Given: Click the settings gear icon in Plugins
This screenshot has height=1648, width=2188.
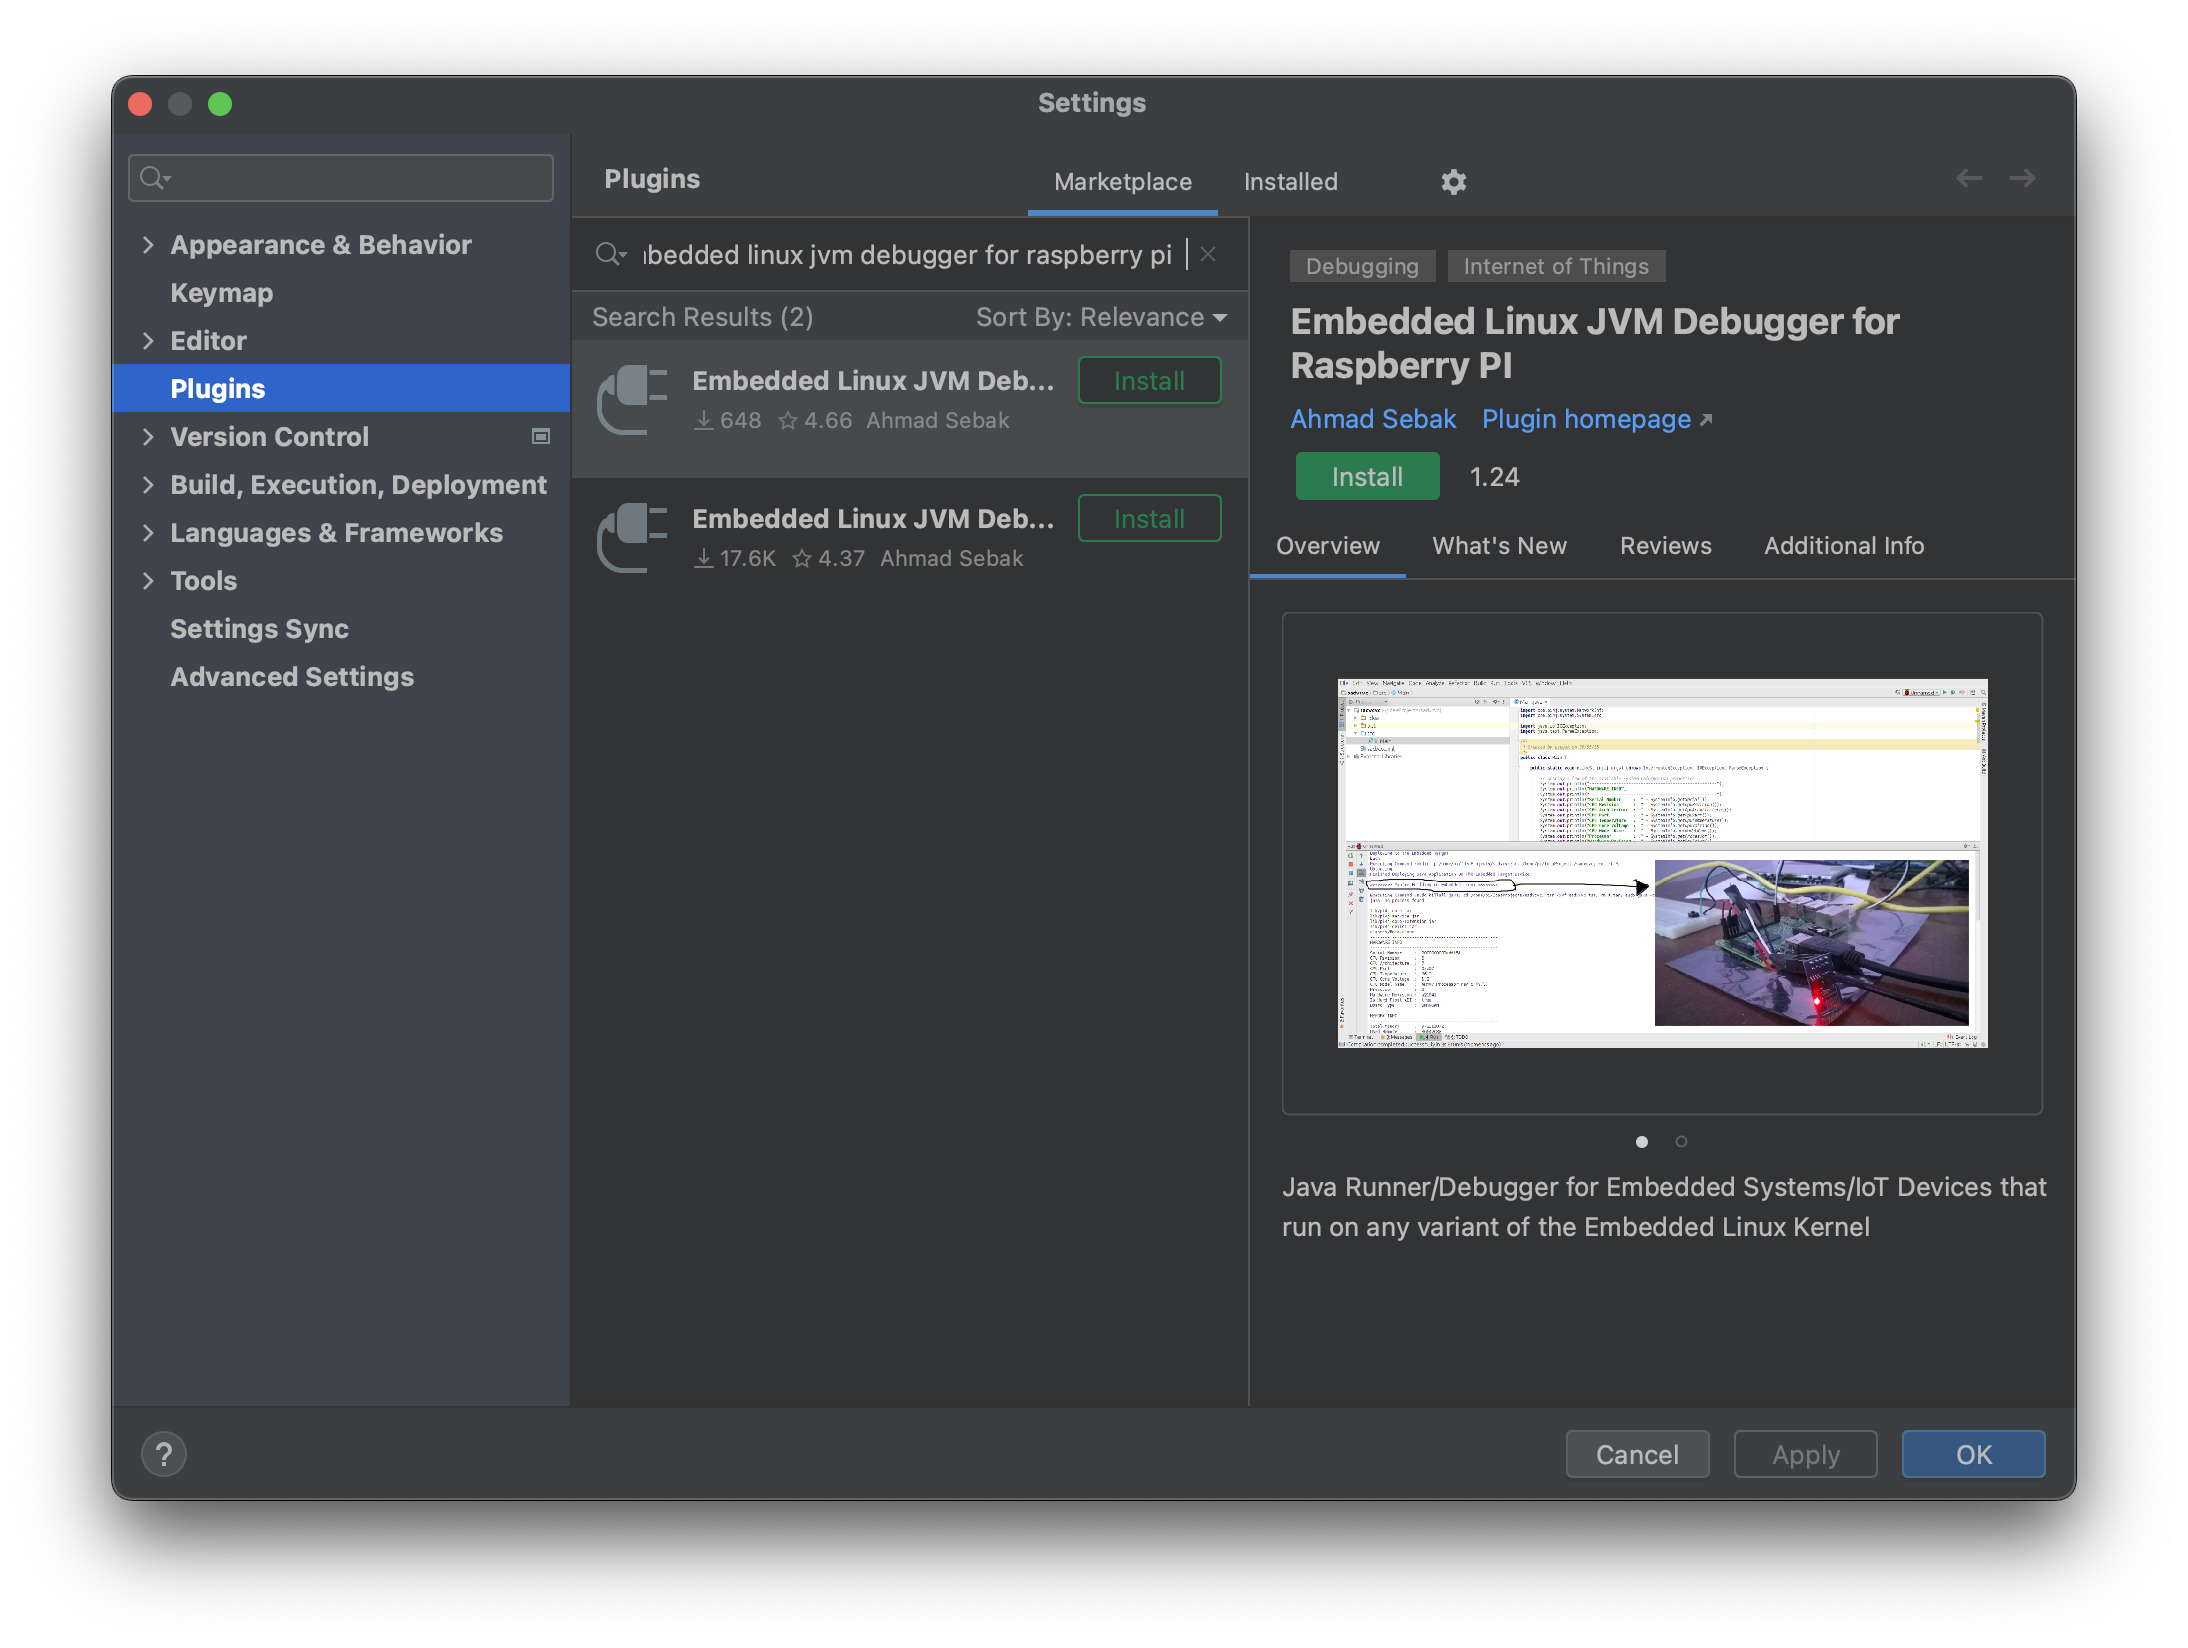Looking at the screenshot, I should [1452, 180].
